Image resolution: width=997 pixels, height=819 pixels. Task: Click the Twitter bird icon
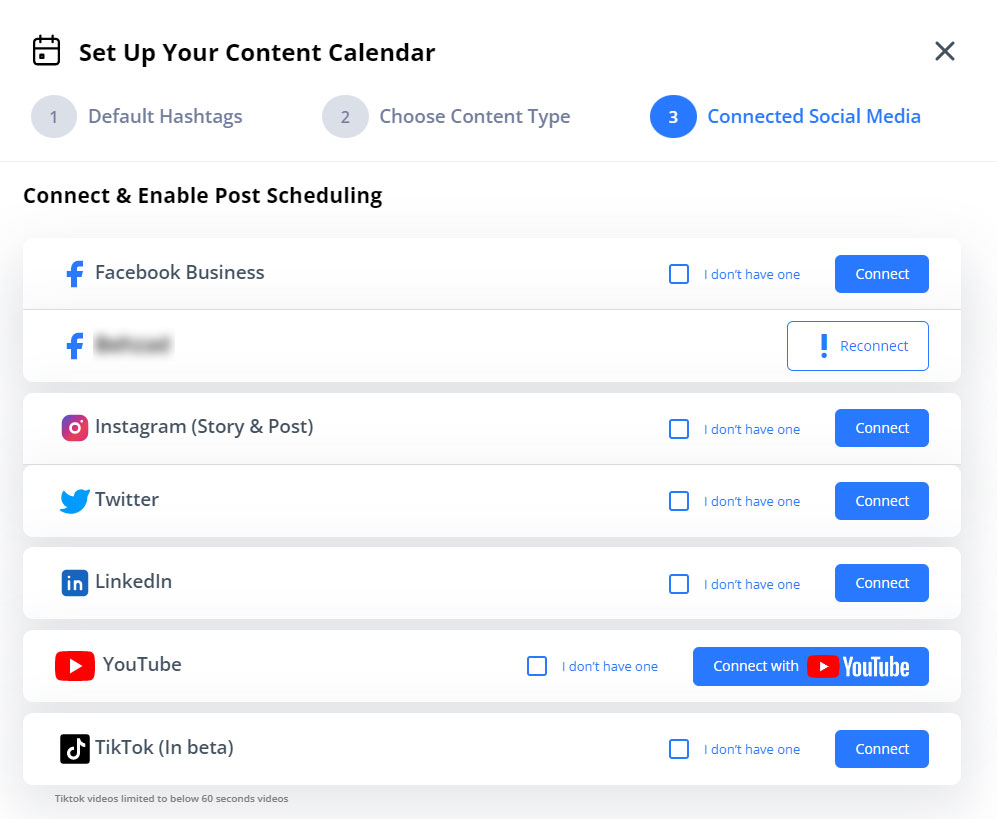click(75, 501)
